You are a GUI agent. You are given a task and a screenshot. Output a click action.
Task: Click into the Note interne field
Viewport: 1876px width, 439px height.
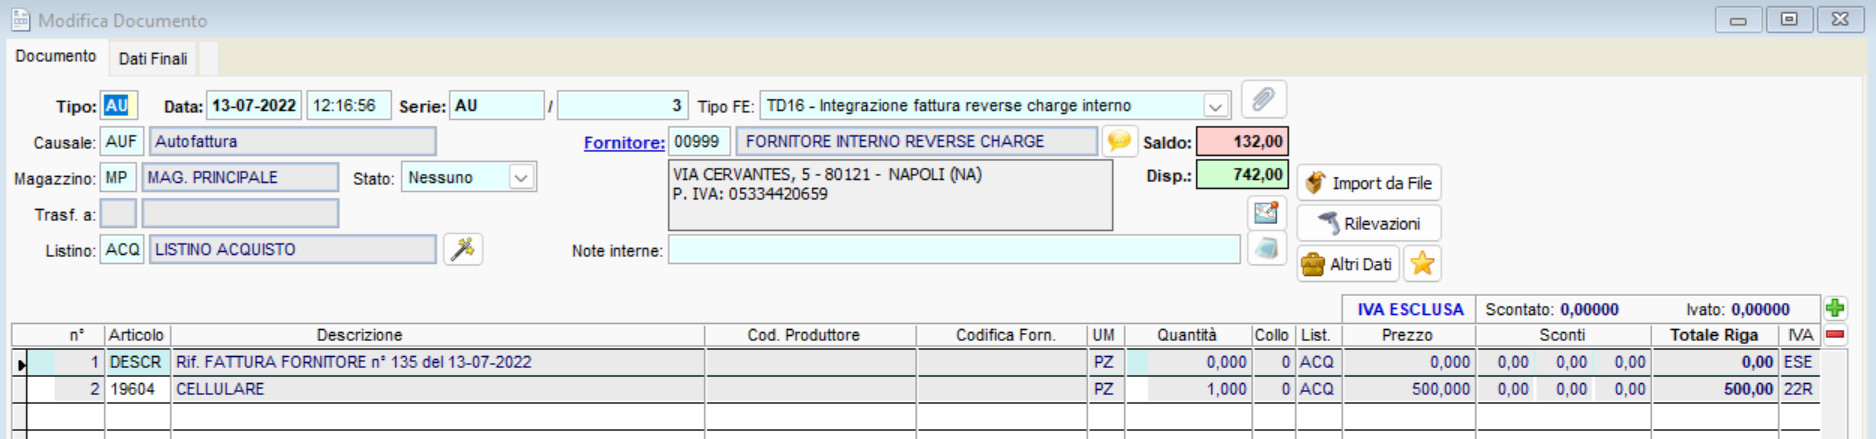[953, 250]
